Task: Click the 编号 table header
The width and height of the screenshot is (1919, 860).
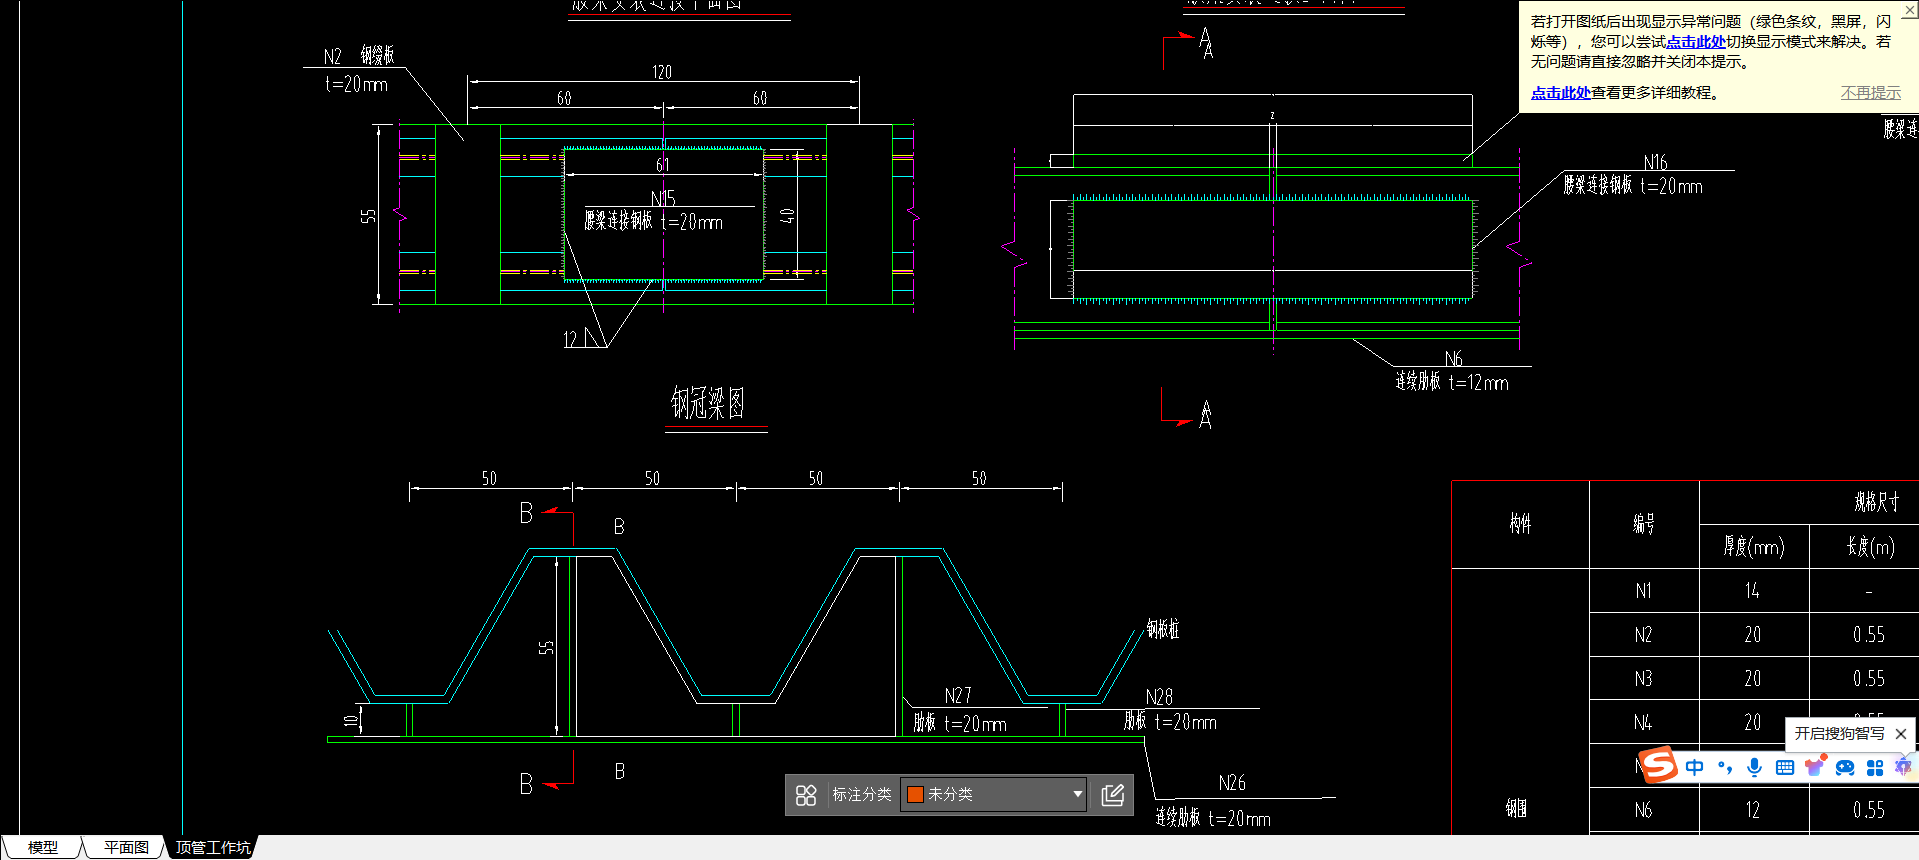Action: (1644, 523)
